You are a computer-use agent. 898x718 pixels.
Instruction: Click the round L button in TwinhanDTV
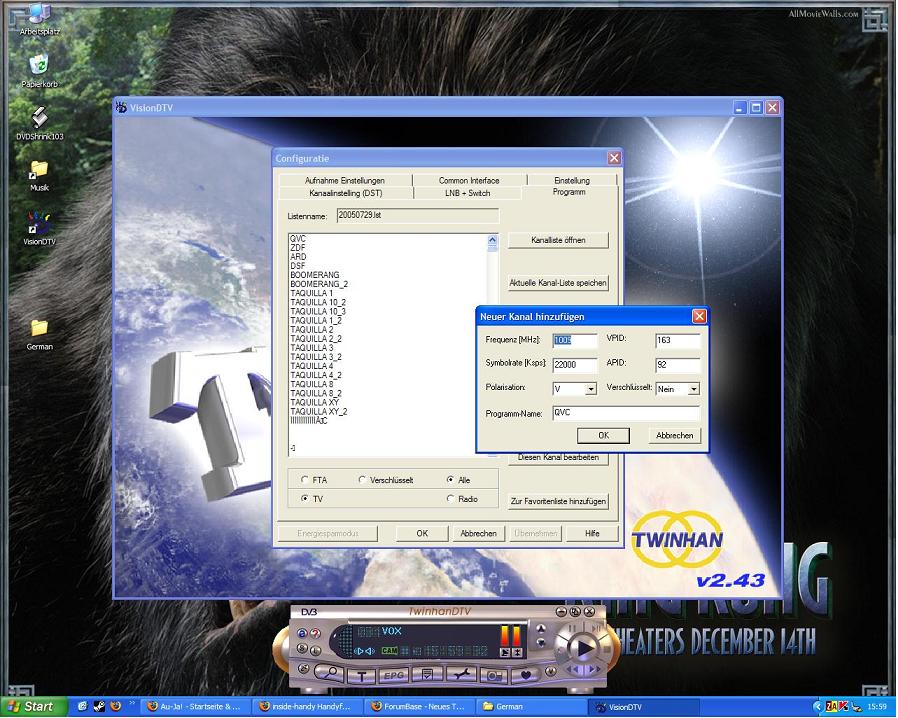pos(316,651)
